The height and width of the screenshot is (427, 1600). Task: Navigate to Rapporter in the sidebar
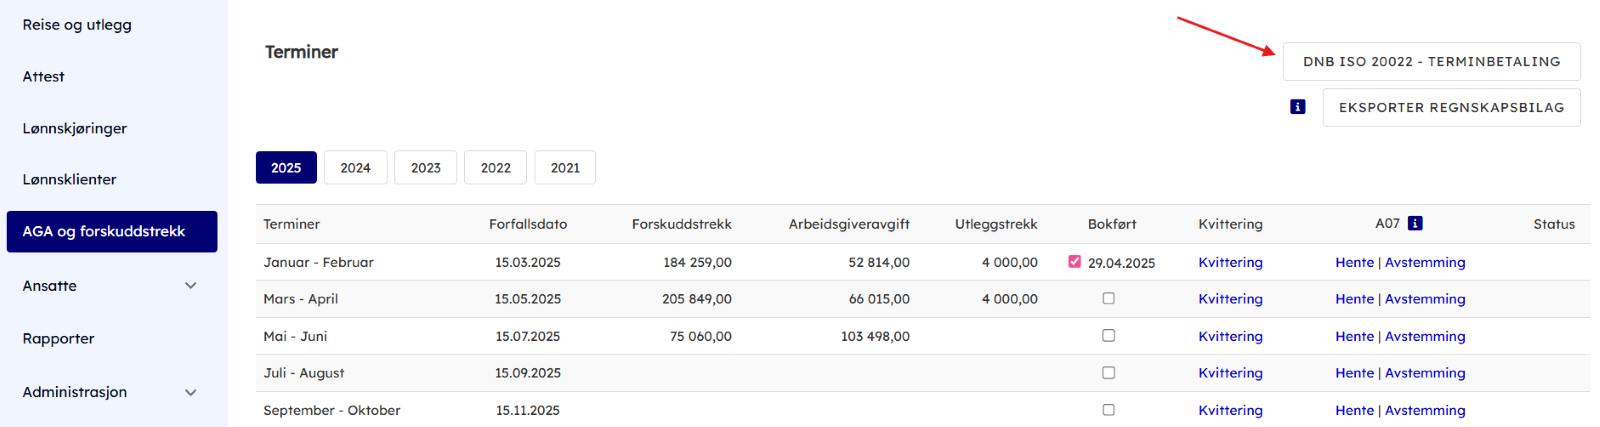[59, 339]
